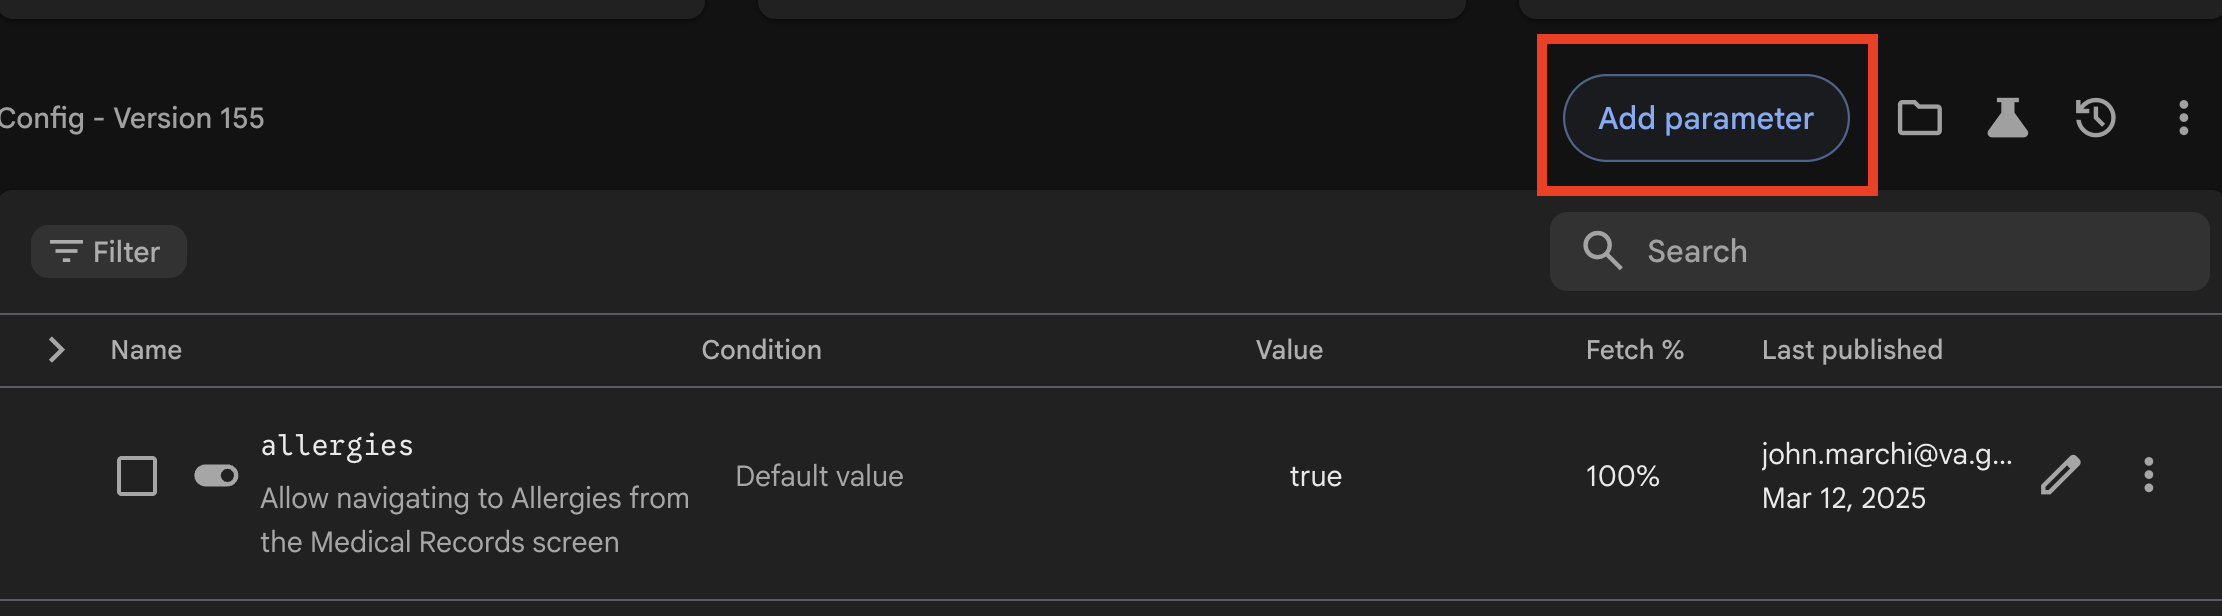2222x616 pixels.
Task: Click the Last published column header
Action: coord(1852,350)
